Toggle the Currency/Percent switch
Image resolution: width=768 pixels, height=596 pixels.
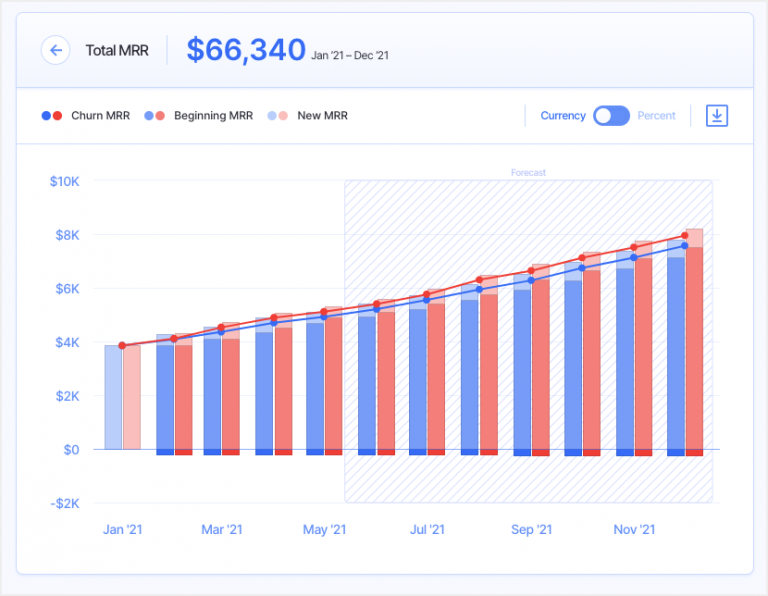coord(611,116)
